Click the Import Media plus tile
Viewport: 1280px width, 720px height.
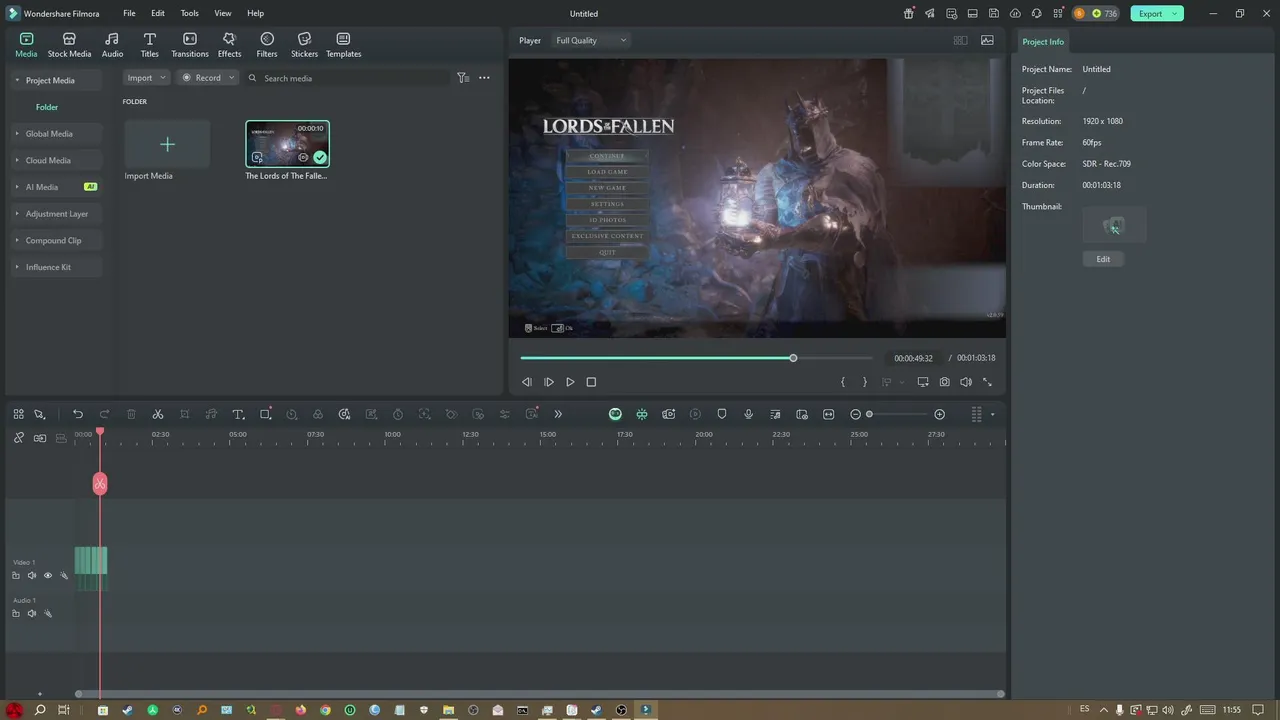point(167,145)
